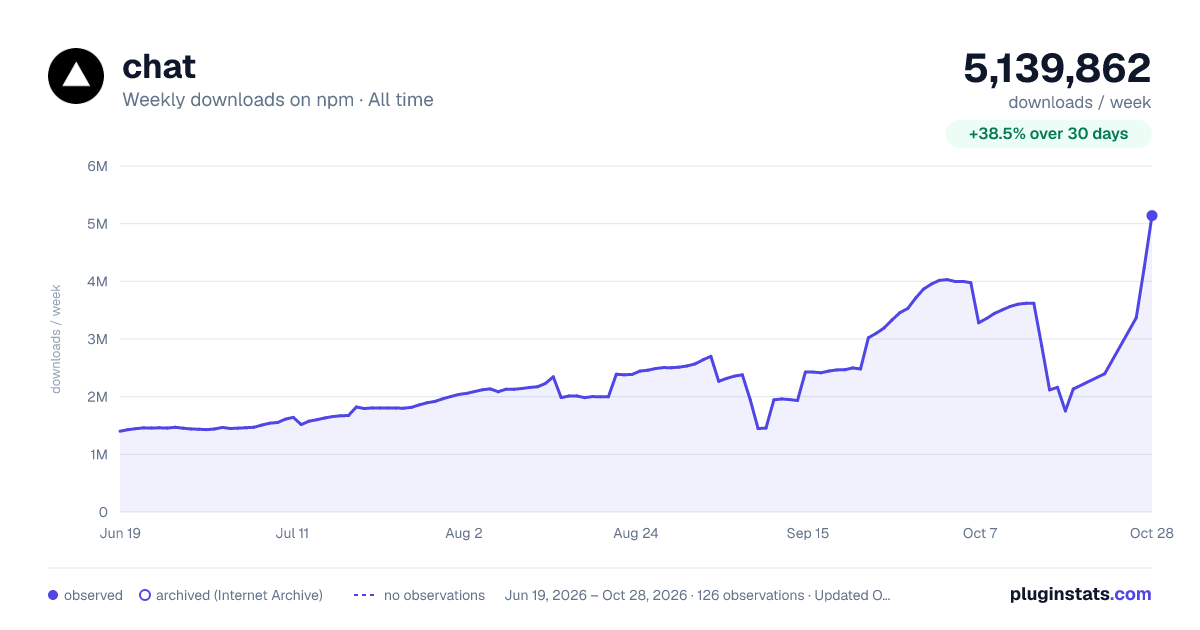Click the 2M y-axis label

[x=98, y=397]
